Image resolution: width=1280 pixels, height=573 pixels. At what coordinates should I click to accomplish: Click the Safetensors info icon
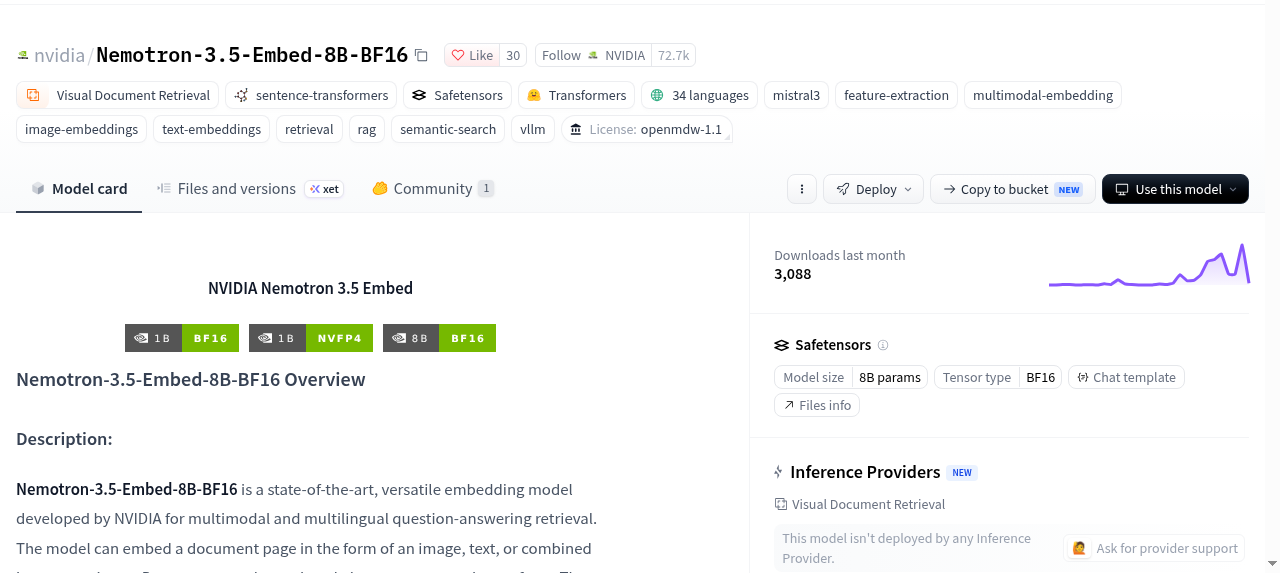pyautogui.click(x=883, y=345)
